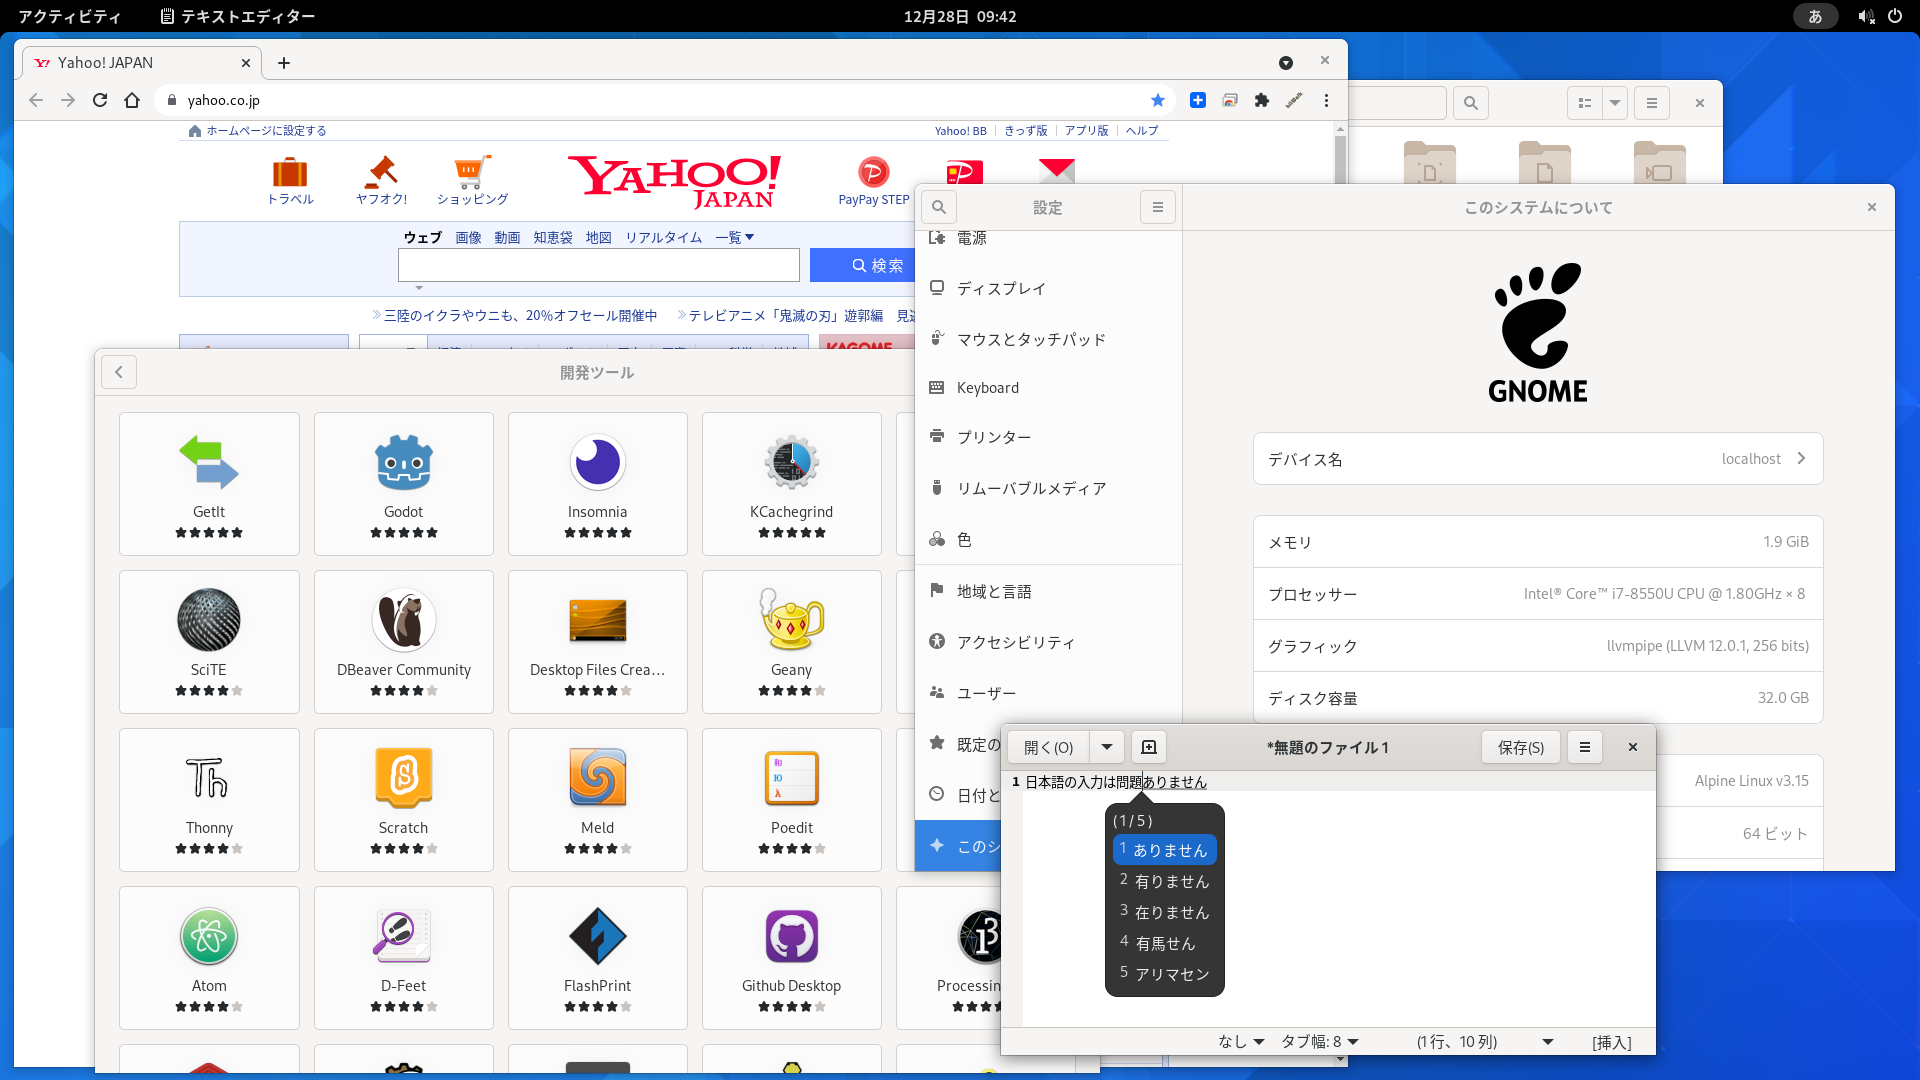Click the input method あ indicator
Viewport: 1920px width, 1080px height.
click(1815, 16)
